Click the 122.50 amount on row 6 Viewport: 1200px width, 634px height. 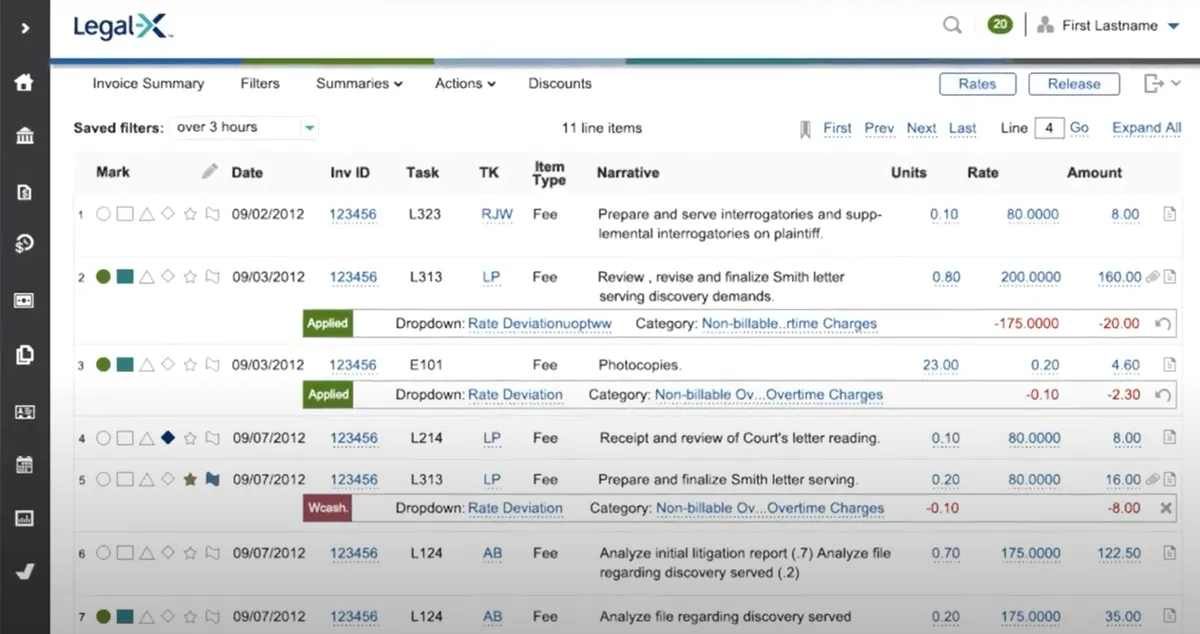click(1118, 553)
